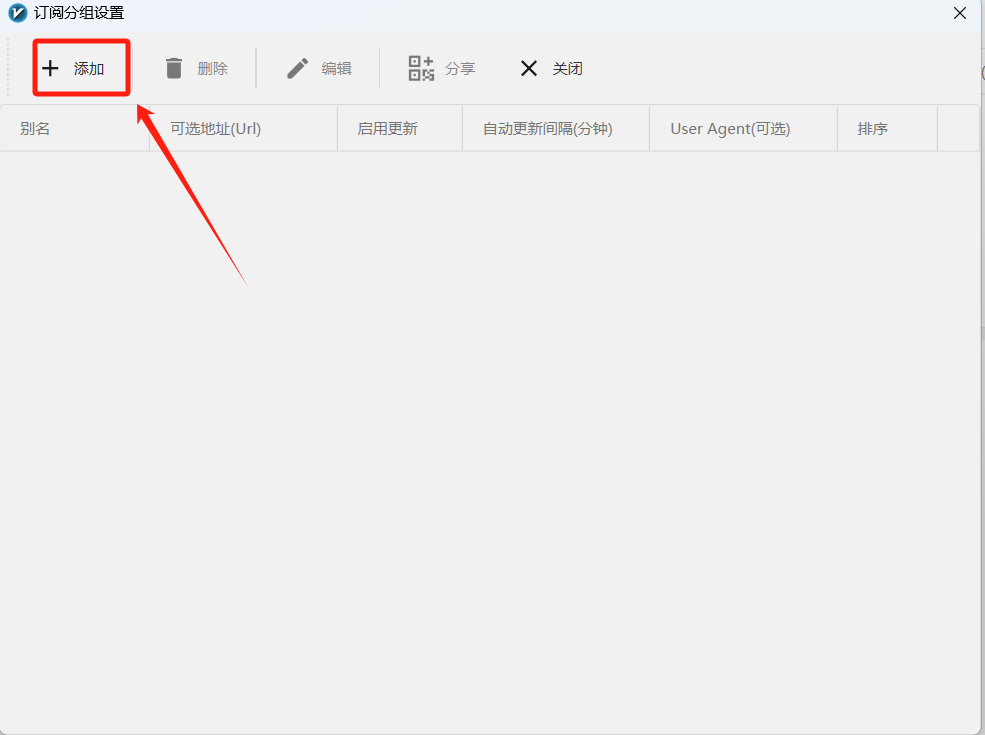Open 分享 from the toolbar
Screen dimensions: 985x735
pyautogui.click(x=460, y=68)
